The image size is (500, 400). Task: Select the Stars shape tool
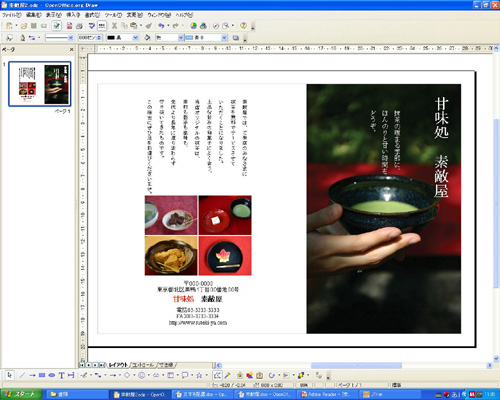[x=199, y=375]
